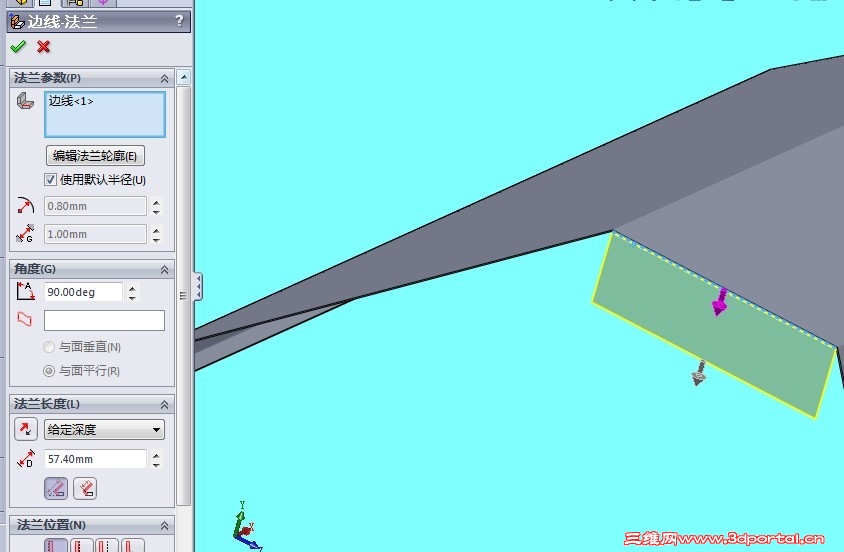Click the reverse direction button for flange length
The width and height of the screenshot is (844, 552).
tap(25, 429)
